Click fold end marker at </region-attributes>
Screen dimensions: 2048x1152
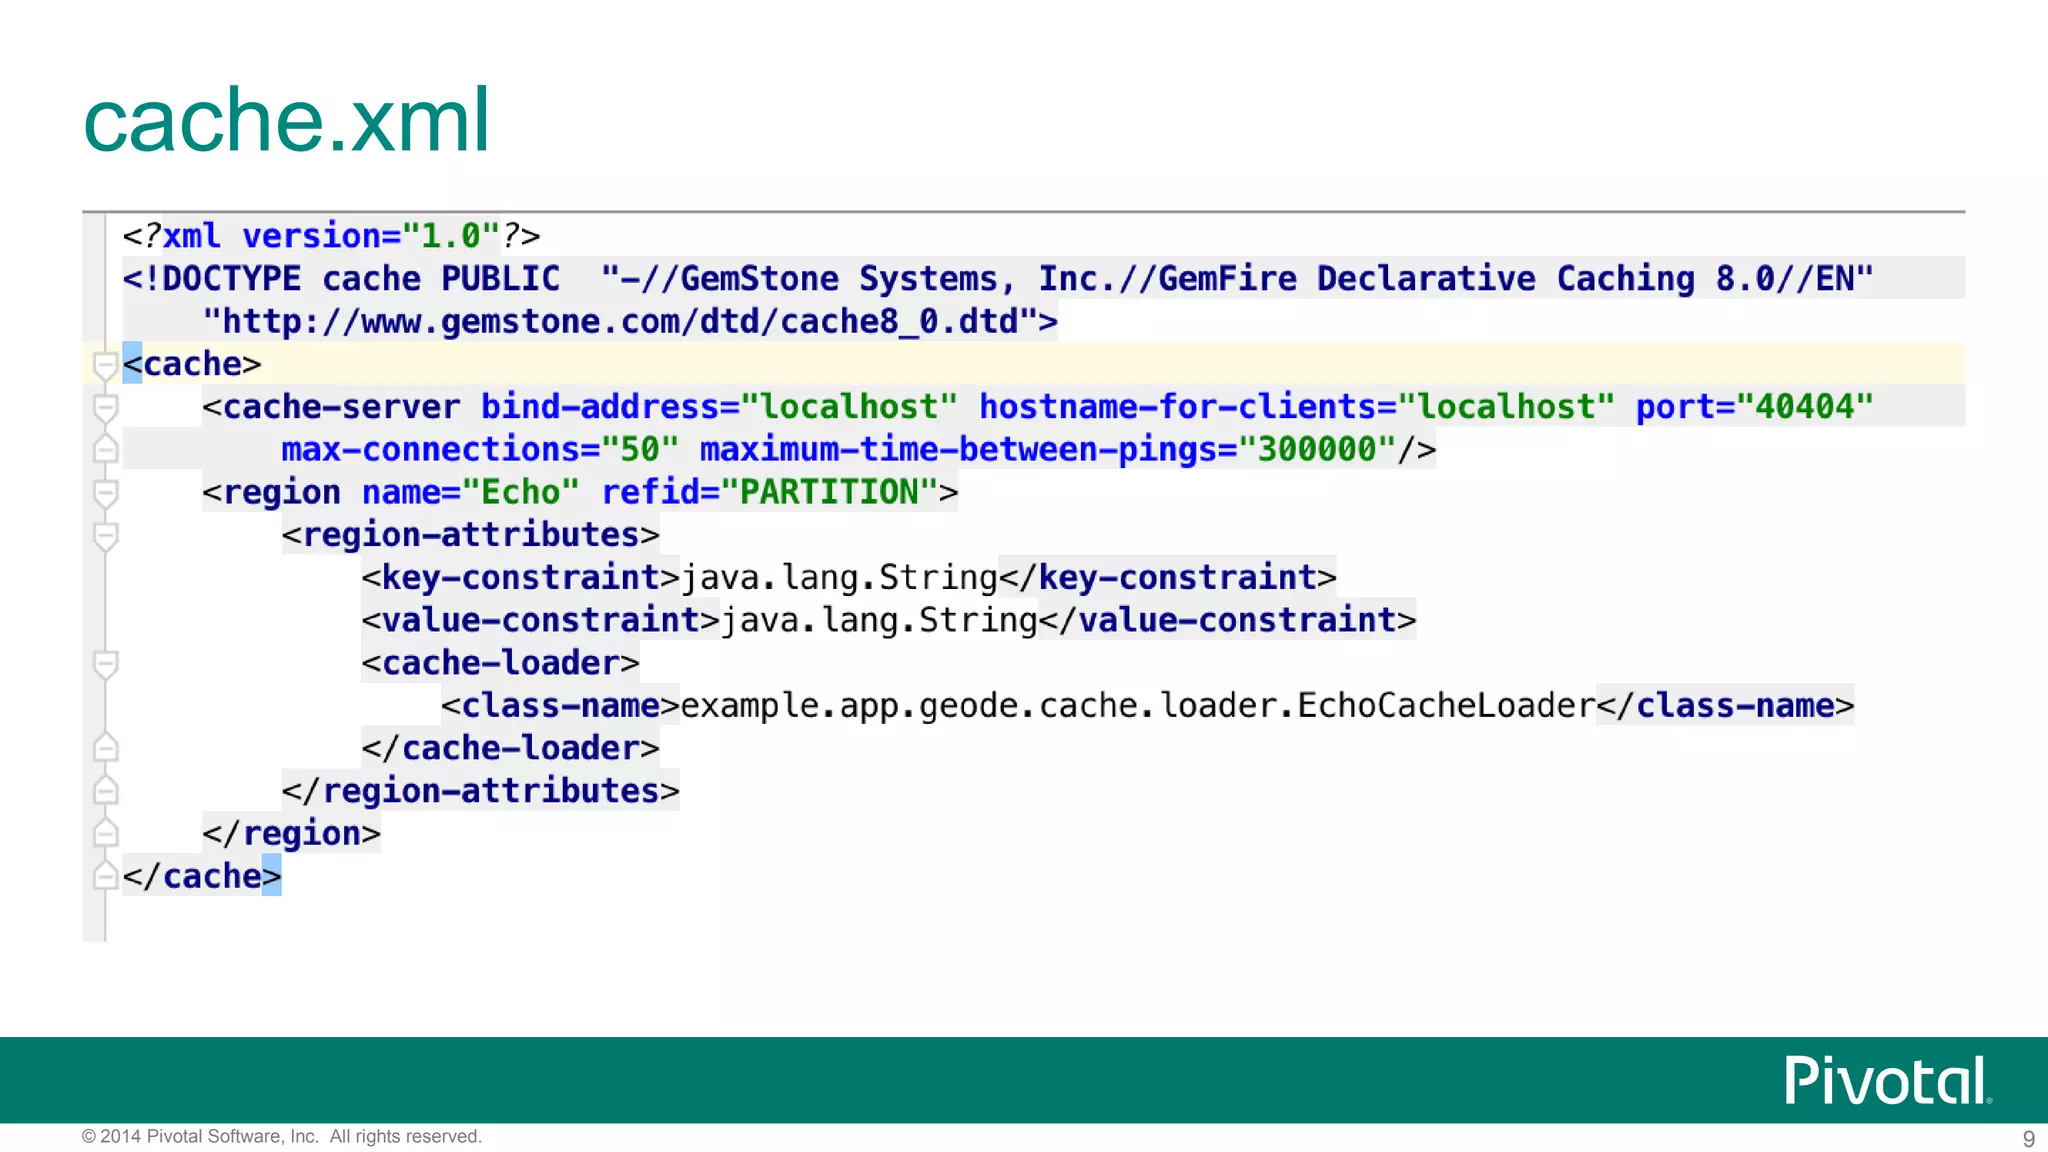coord(105,790)
